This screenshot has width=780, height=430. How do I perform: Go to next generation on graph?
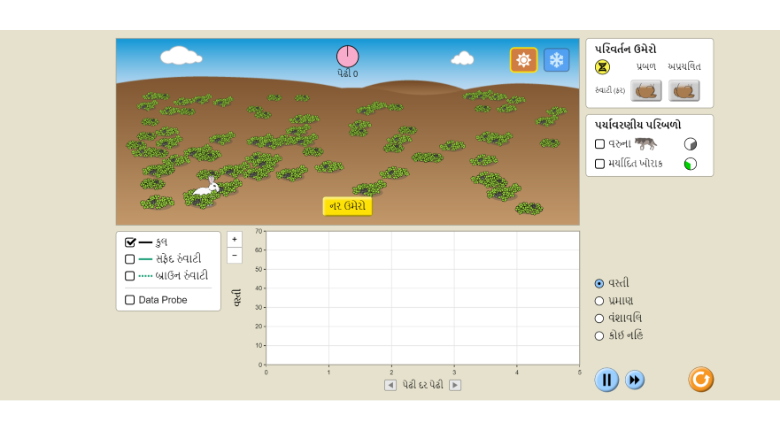click(455, 385)
